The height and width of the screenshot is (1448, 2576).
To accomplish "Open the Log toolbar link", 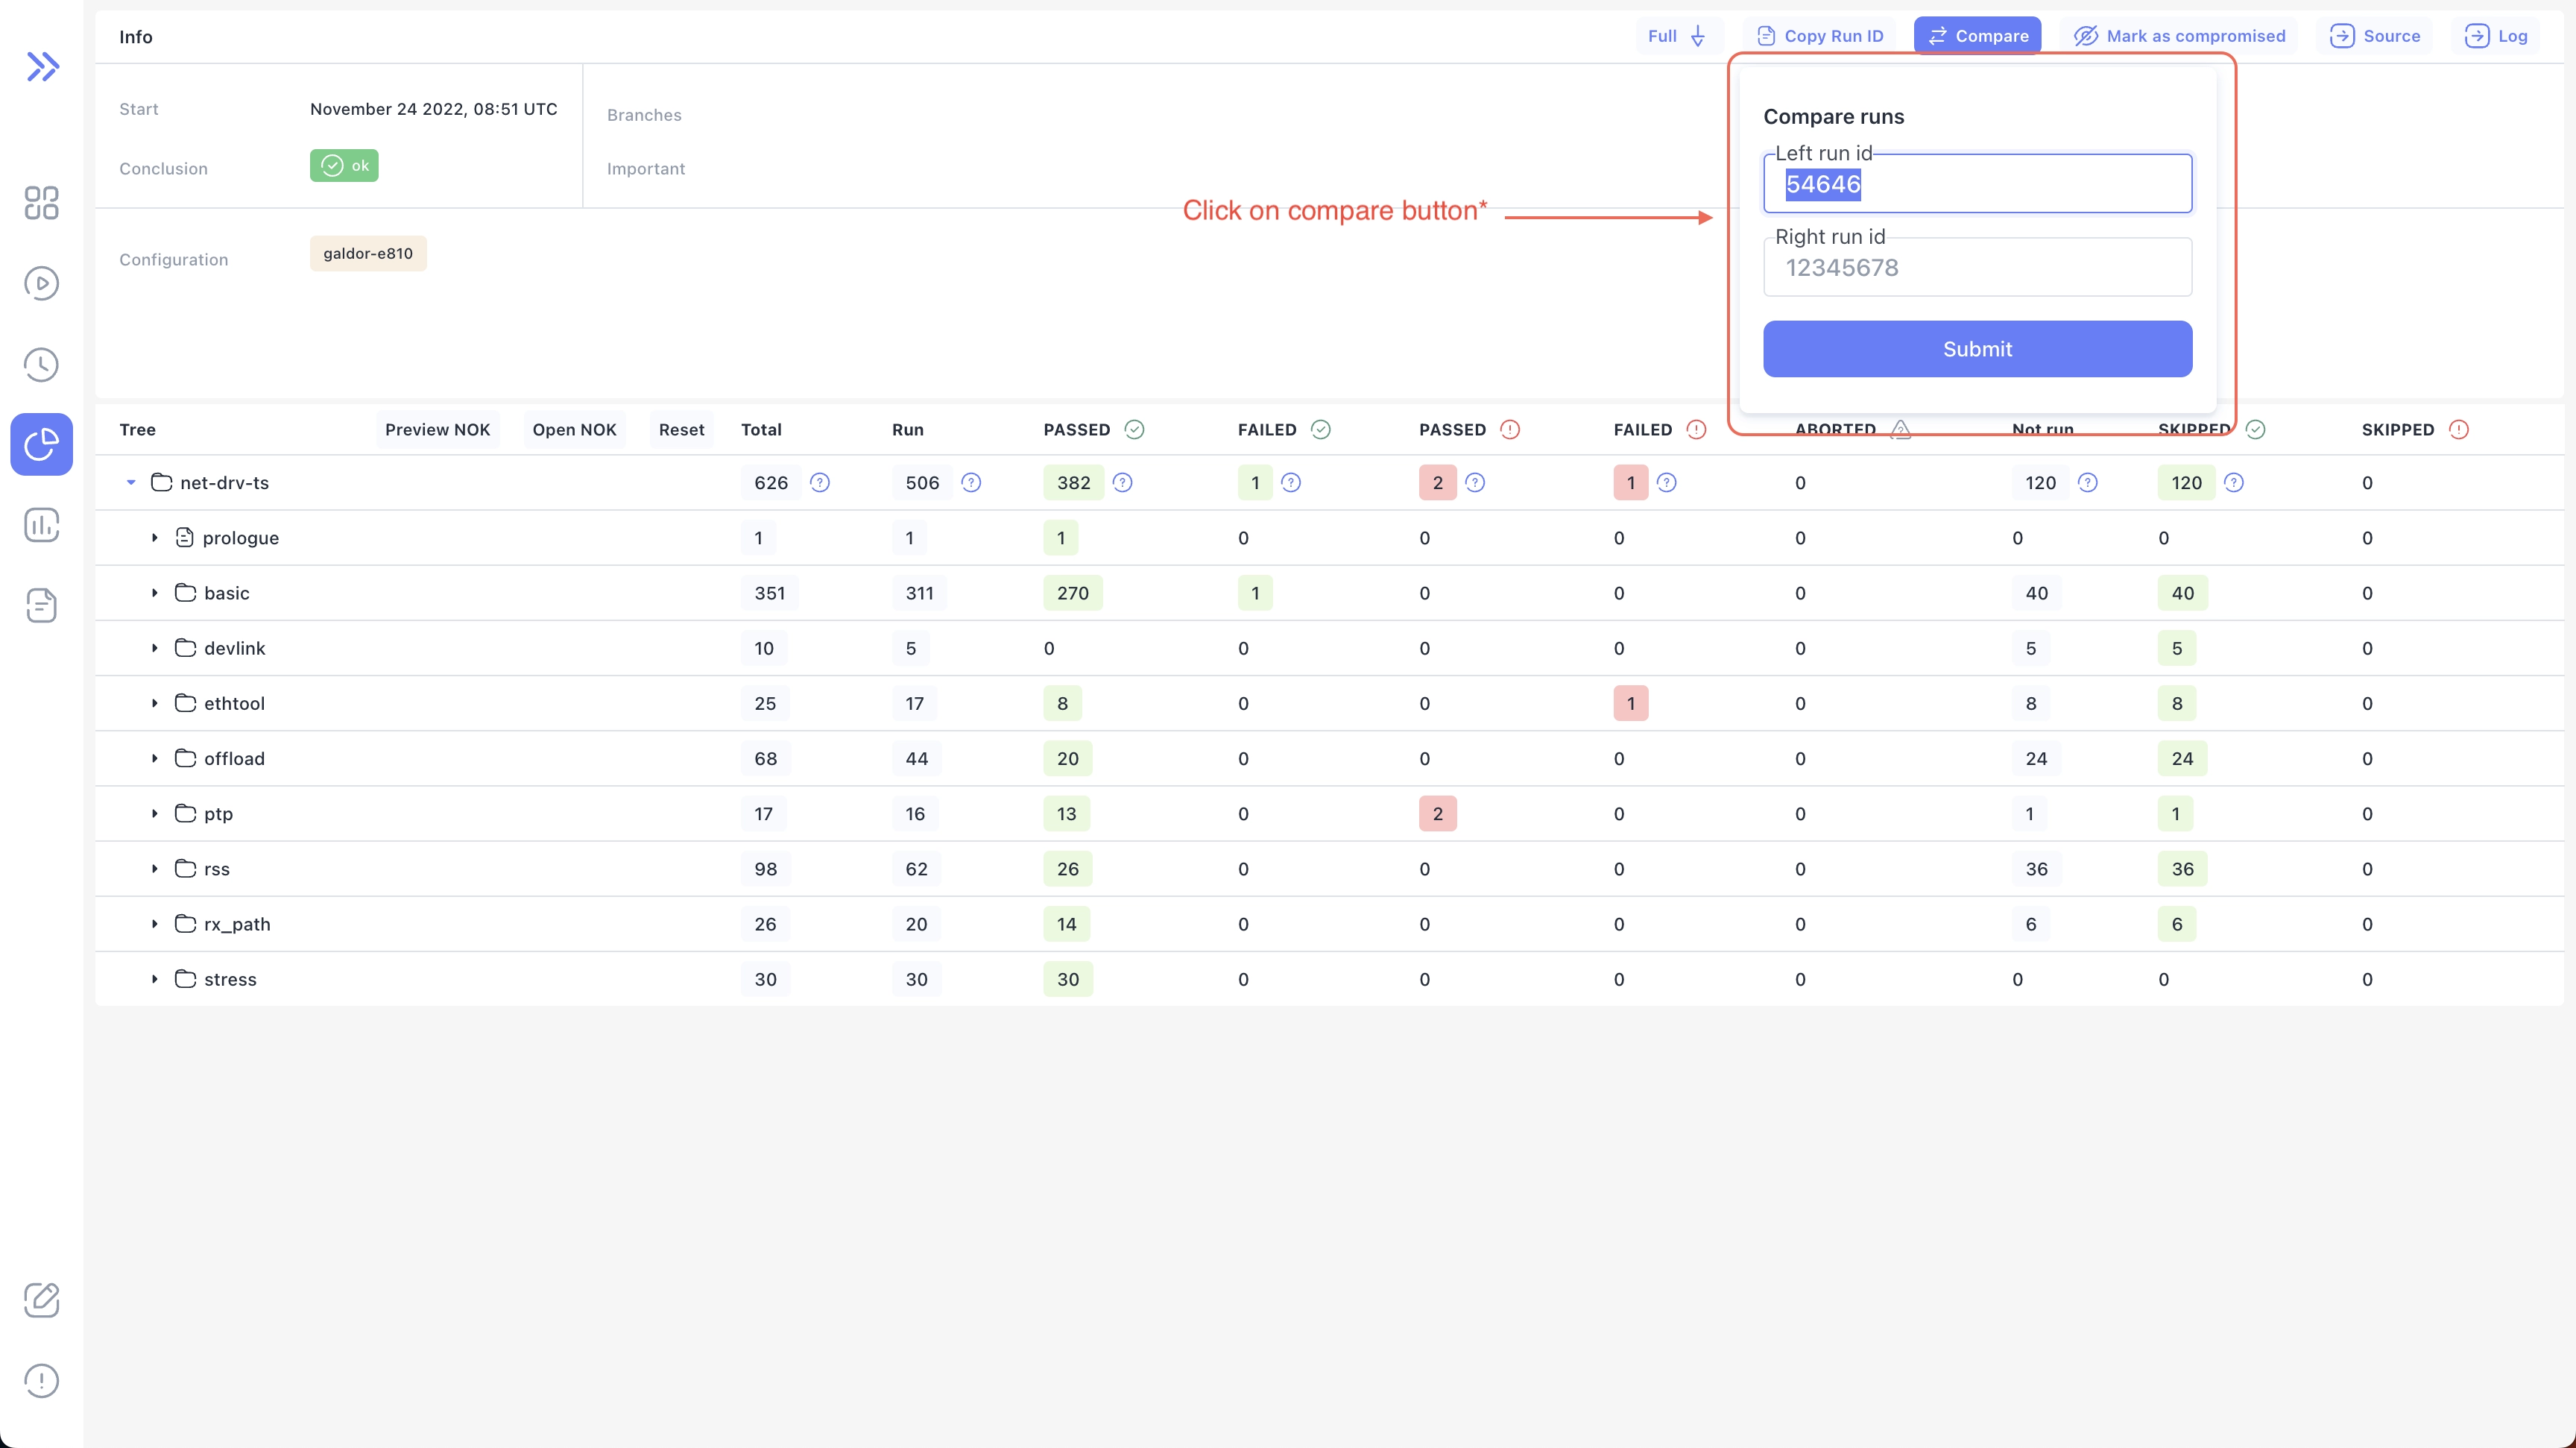I will tap(2496, 36).
